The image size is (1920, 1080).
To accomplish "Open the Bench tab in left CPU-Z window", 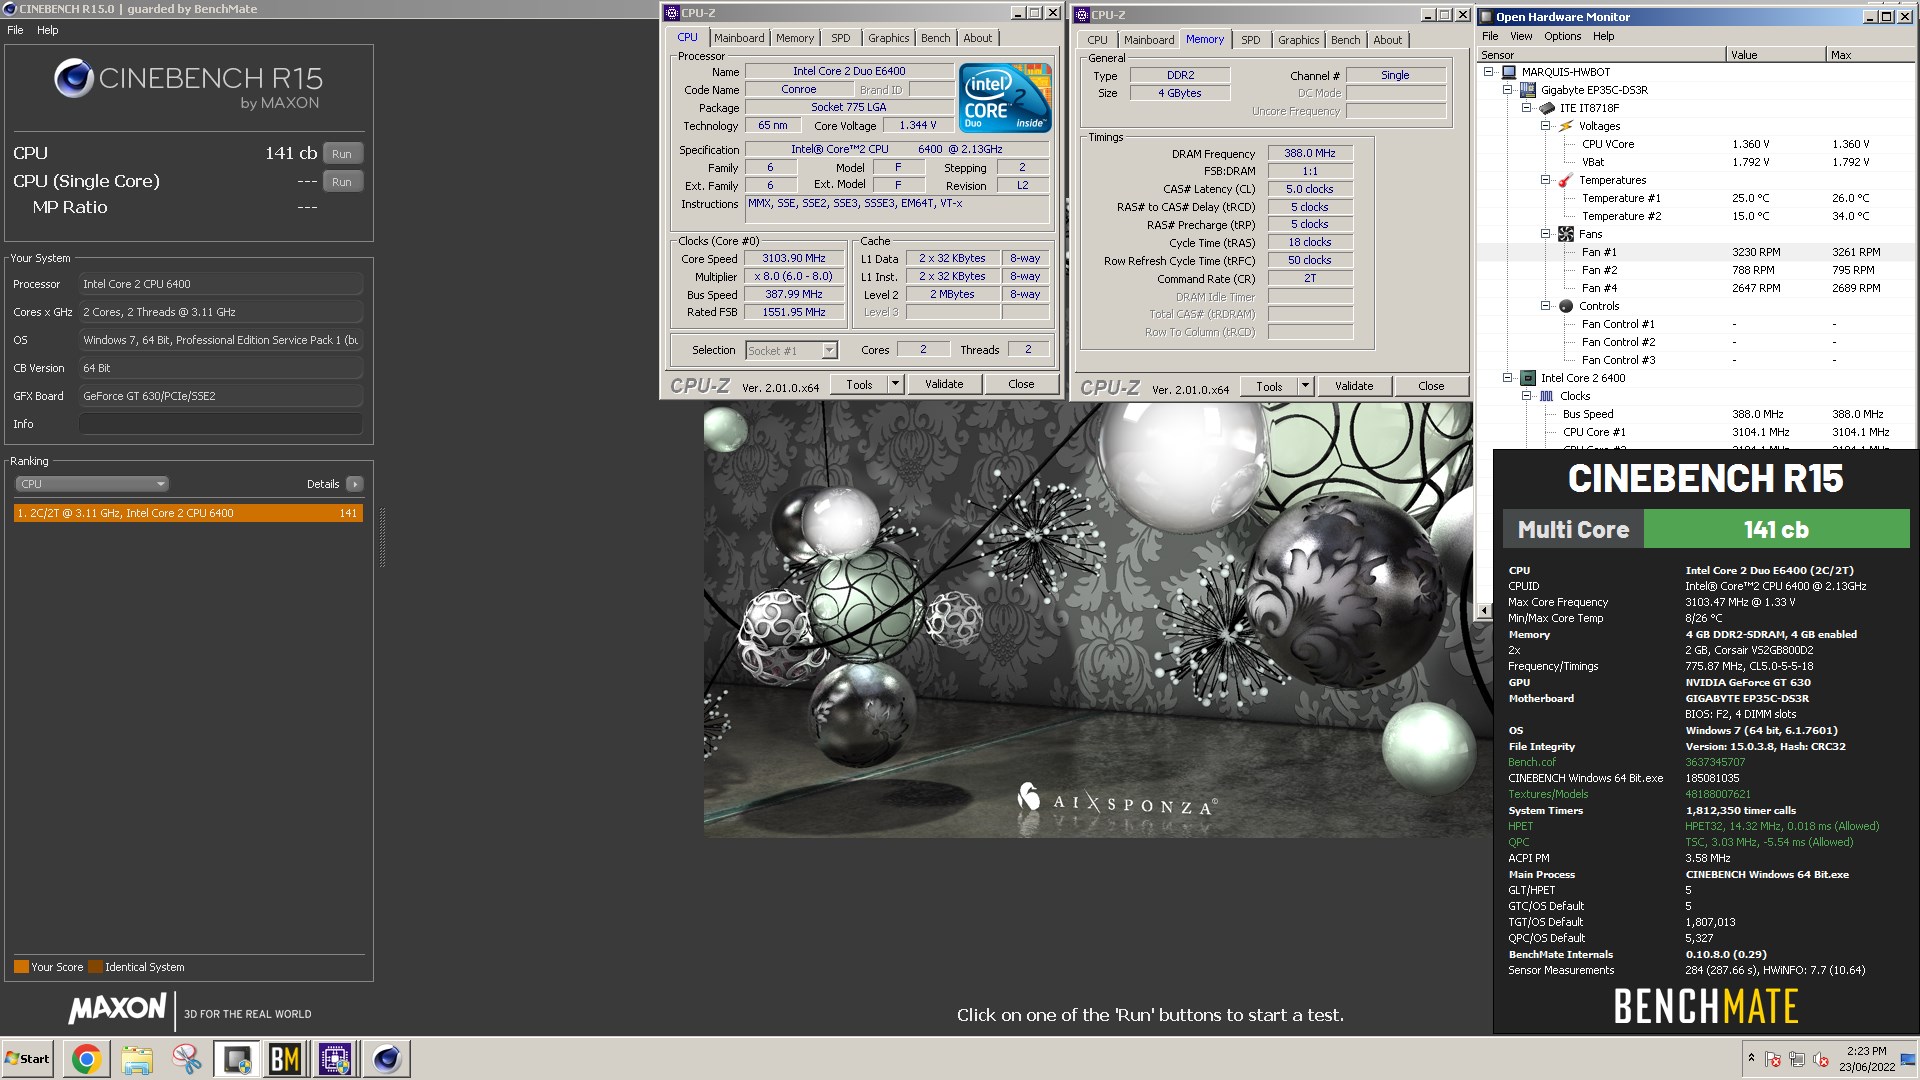I will click(x=936, y=38).
